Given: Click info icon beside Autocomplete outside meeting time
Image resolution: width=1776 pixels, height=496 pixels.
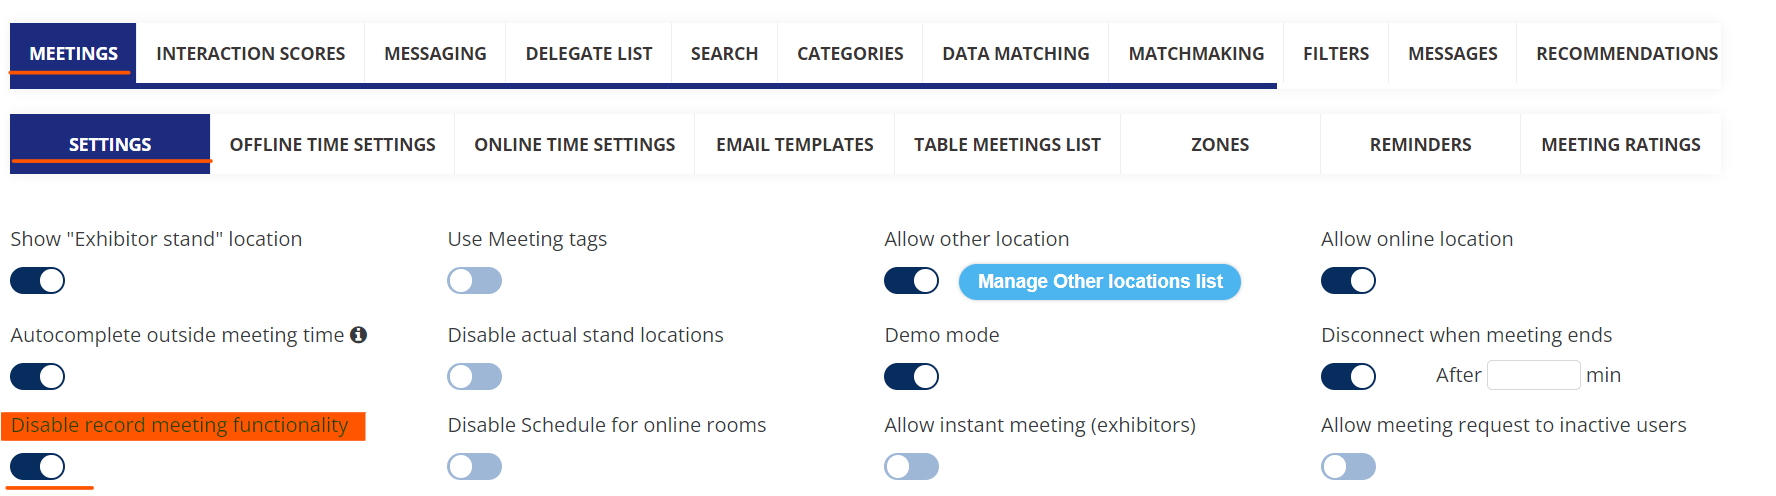Looking at the screenshot, I should pyautogui.click(x=358, y=335).
